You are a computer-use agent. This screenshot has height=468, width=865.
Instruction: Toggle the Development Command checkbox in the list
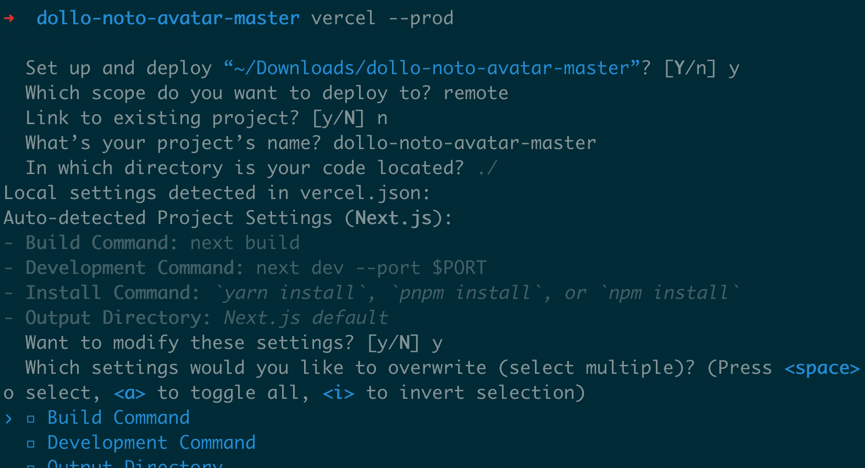click(31, 443)
